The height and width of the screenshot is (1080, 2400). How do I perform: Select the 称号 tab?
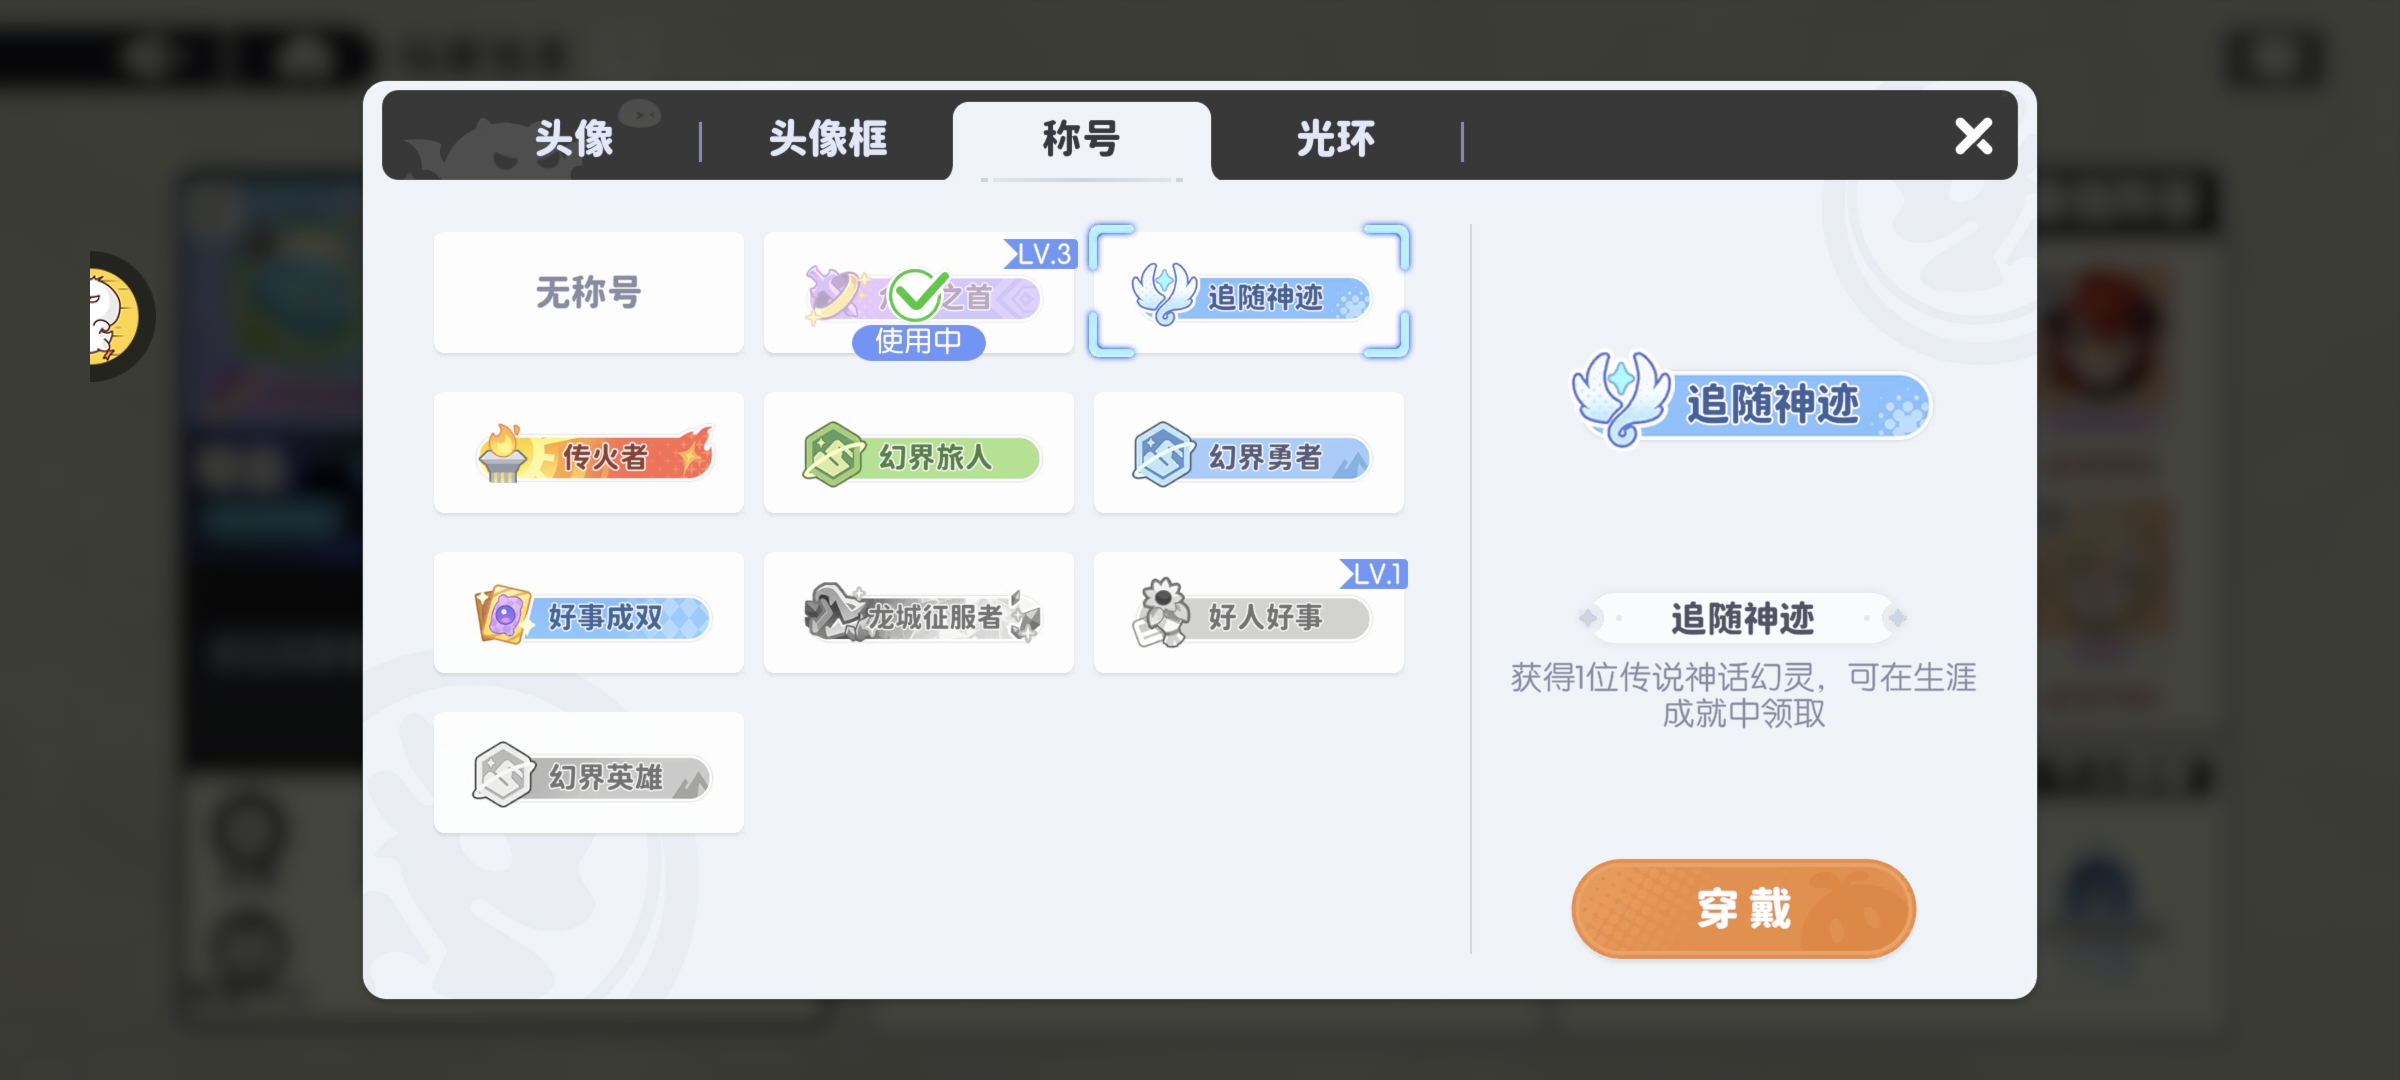[1082, 140]
